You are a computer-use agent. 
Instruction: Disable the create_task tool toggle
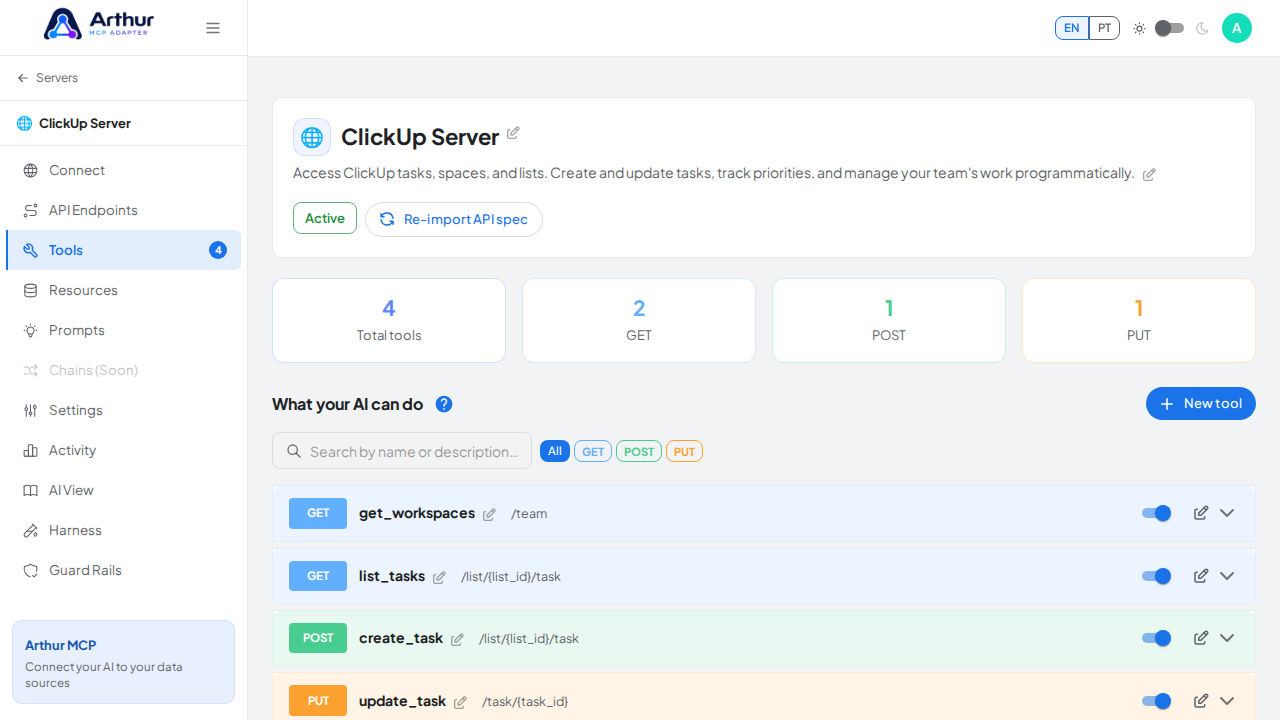click(1156, 638)
